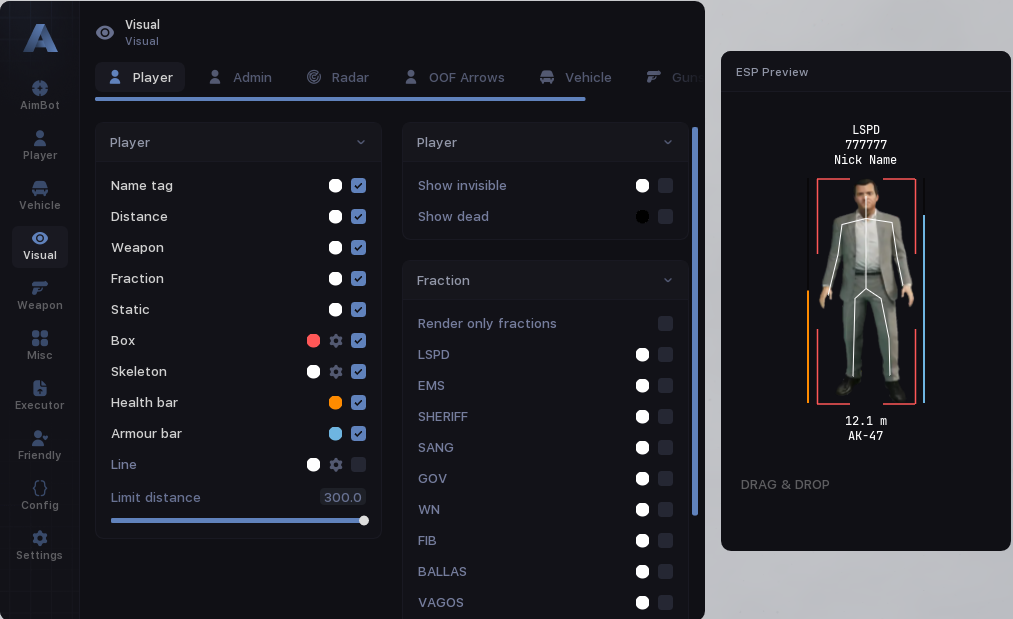Image resolution: width=1013 pixels, height=619 pixels.
Task: Enable the EMS fraction checkbox
Action: [665, 386]
